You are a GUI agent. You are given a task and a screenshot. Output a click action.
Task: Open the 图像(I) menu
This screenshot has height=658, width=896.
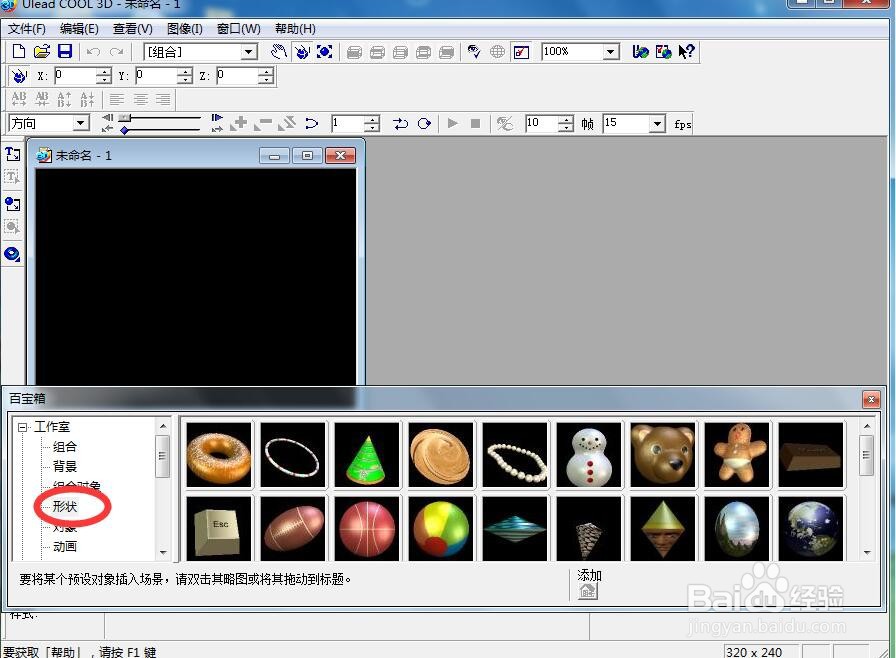click(185, 29)
